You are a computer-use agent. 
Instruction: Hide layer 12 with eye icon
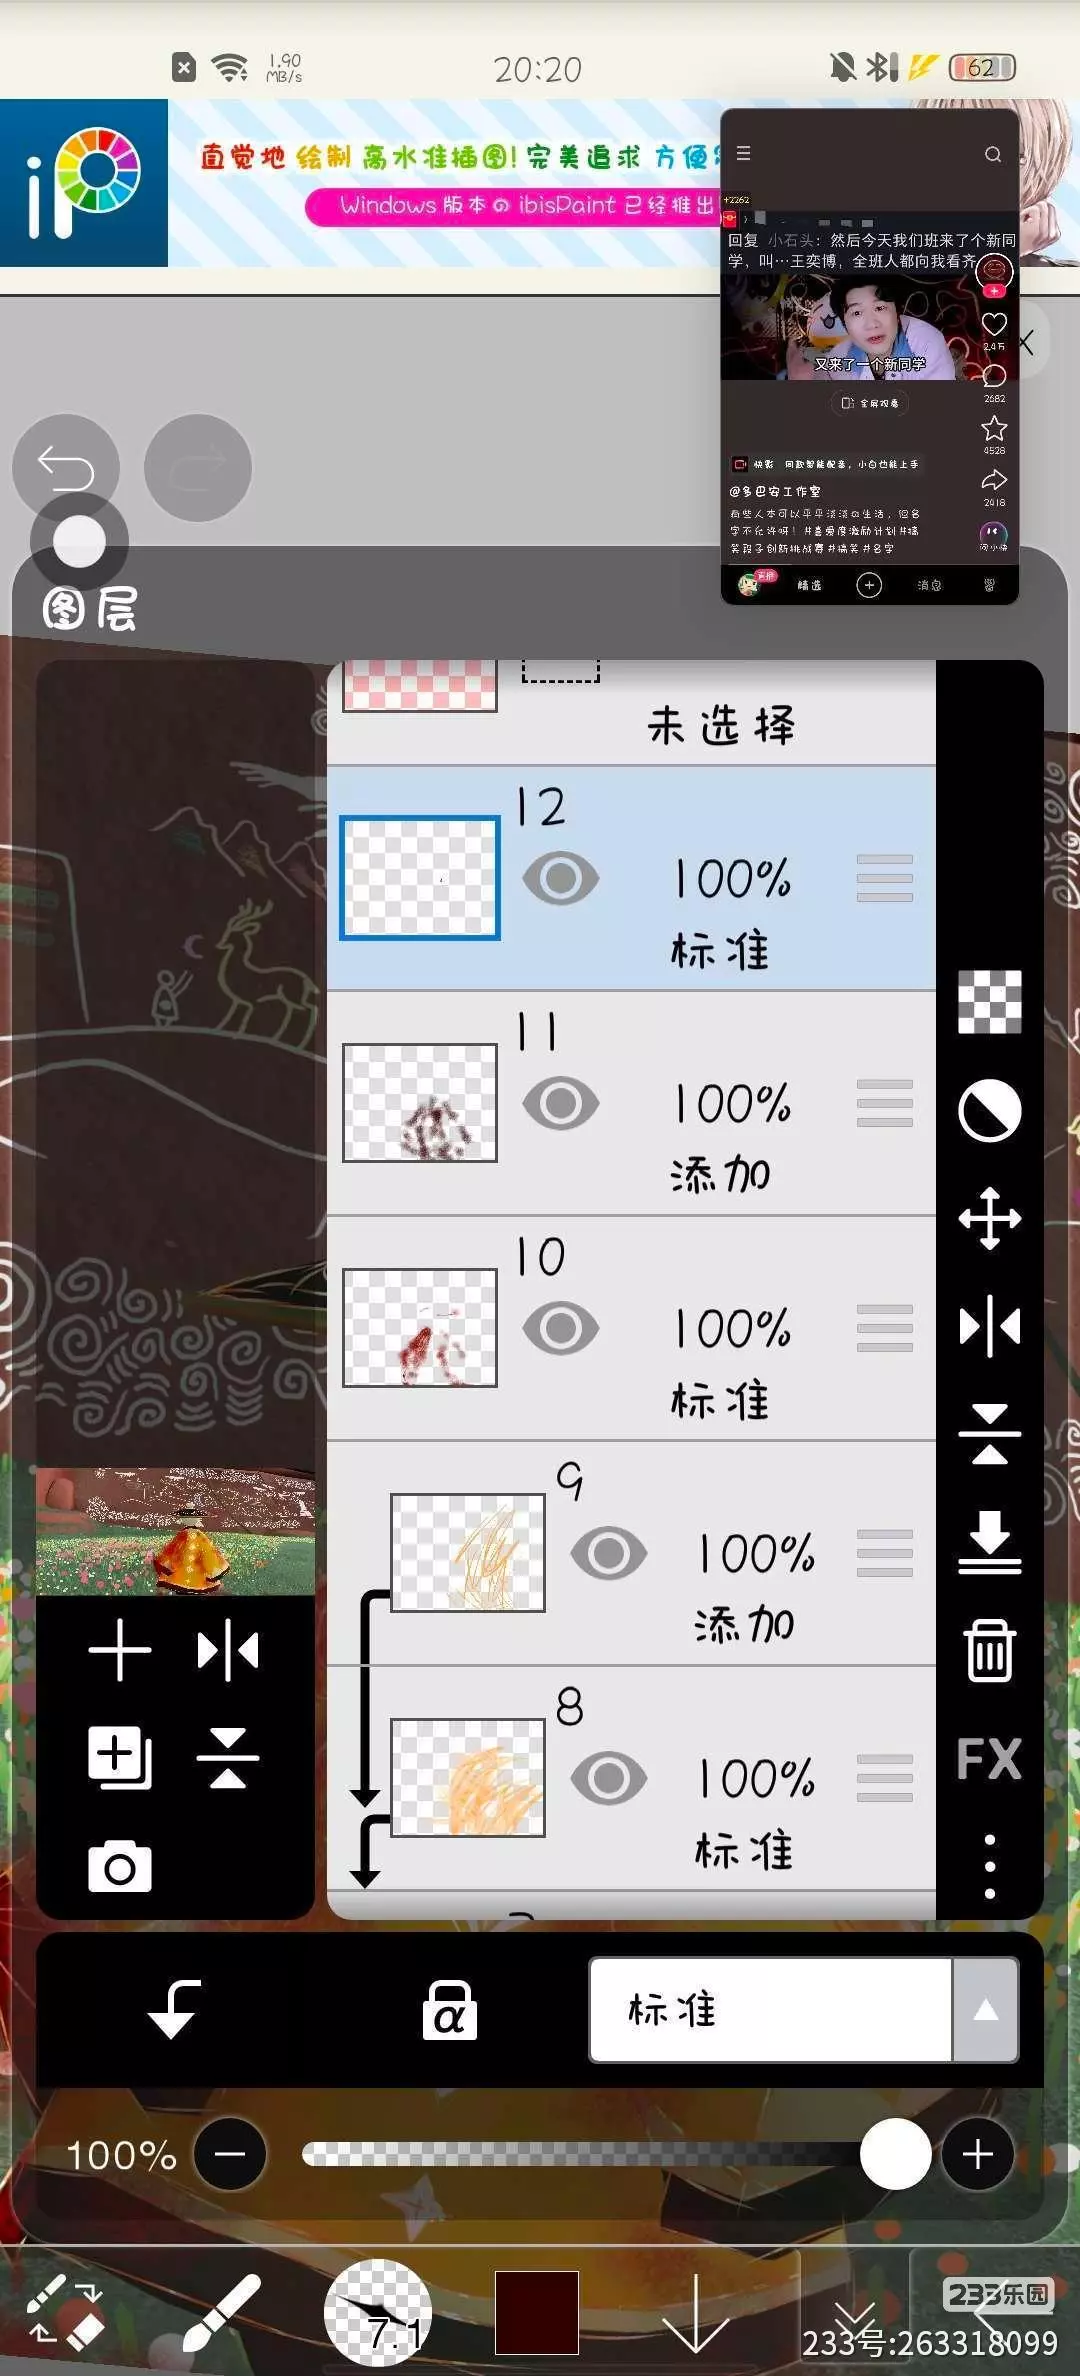pos(561,878)
